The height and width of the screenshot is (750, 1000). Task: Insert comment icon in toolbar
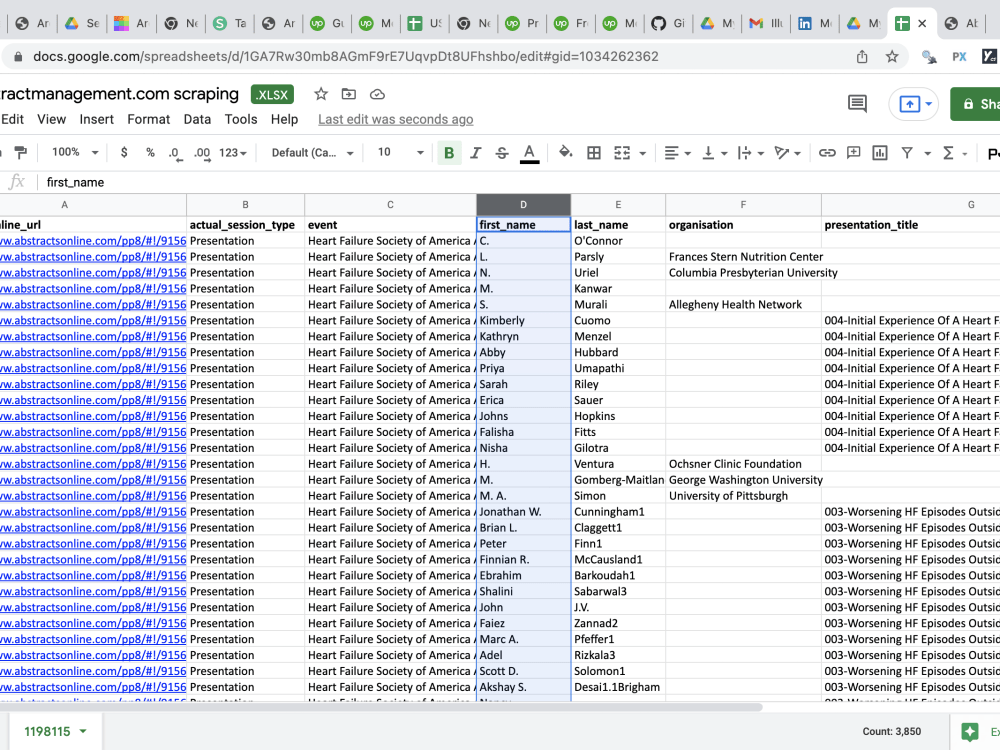coord(853,152)
